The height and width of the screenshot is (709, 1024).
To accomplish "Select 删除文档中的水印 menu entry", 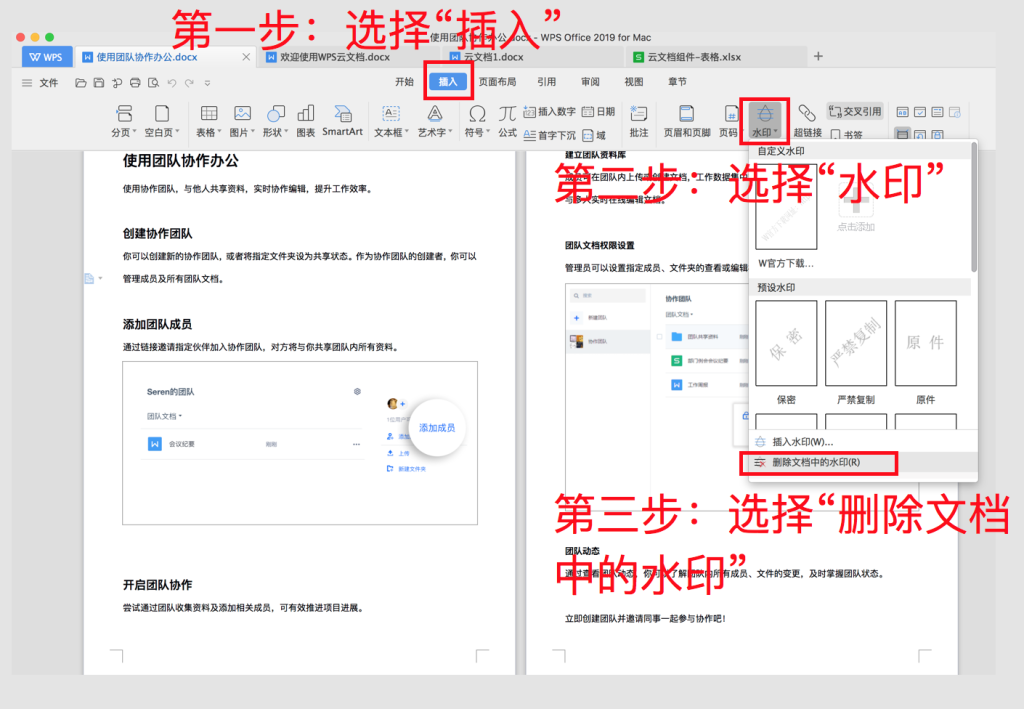I will pos(816,462).
